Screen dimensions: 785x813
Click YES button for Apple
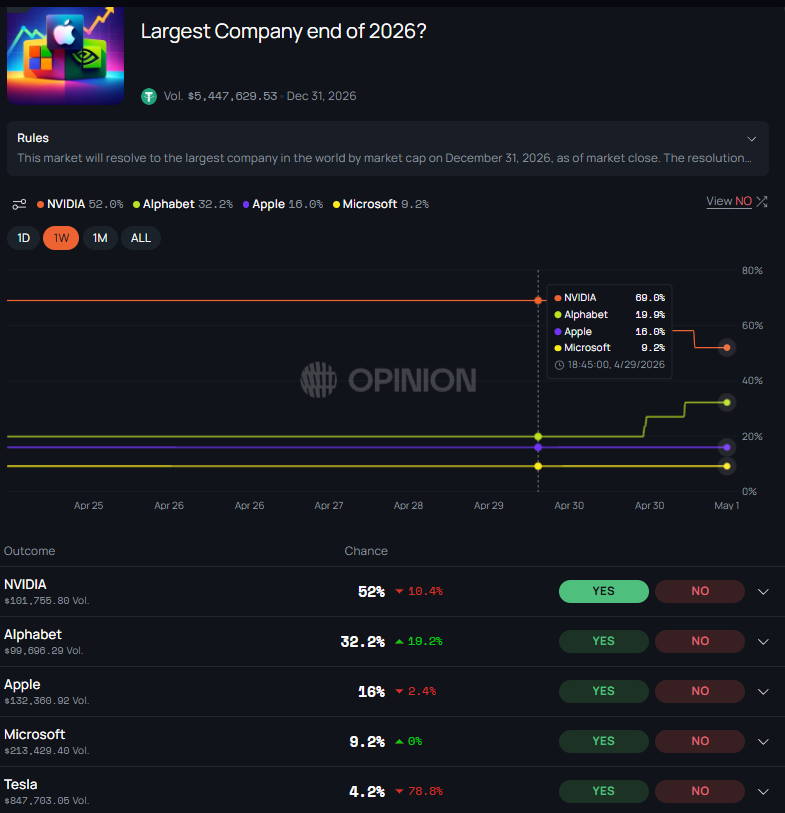[x=604, y=692]
